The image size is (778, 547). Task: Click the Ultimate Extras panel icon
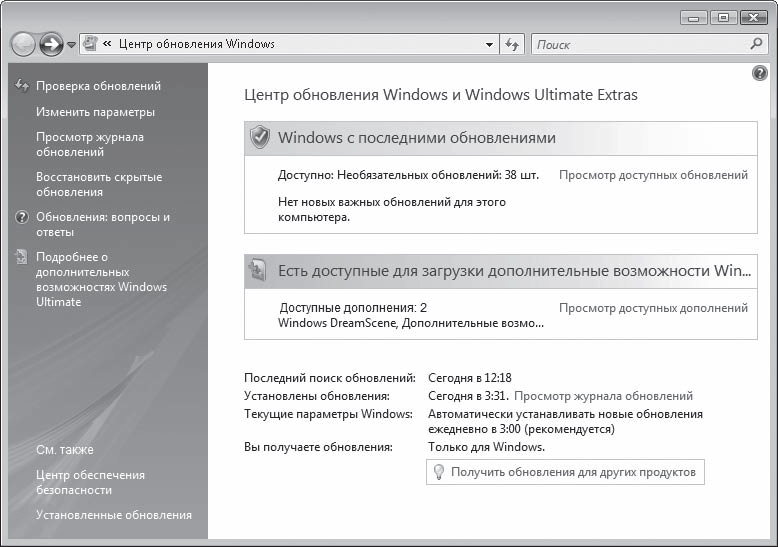258,270
